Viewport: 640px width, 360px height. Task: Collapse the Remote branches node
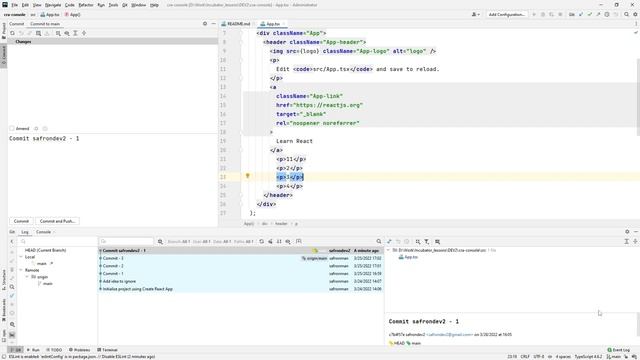(x=21, y=270)
